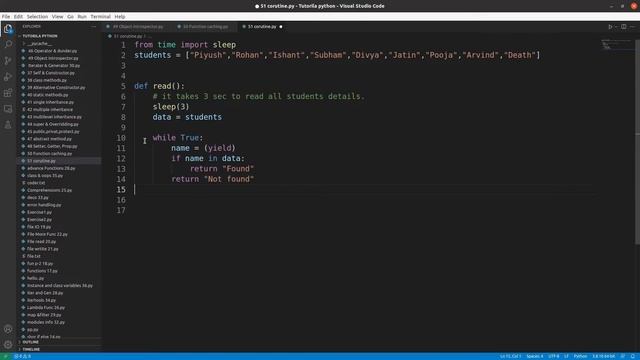Open 43 multilevel inheritance.py file
The width and height of the screenshot is (640, 360).
pyautogui.click(x=54, y=117)
